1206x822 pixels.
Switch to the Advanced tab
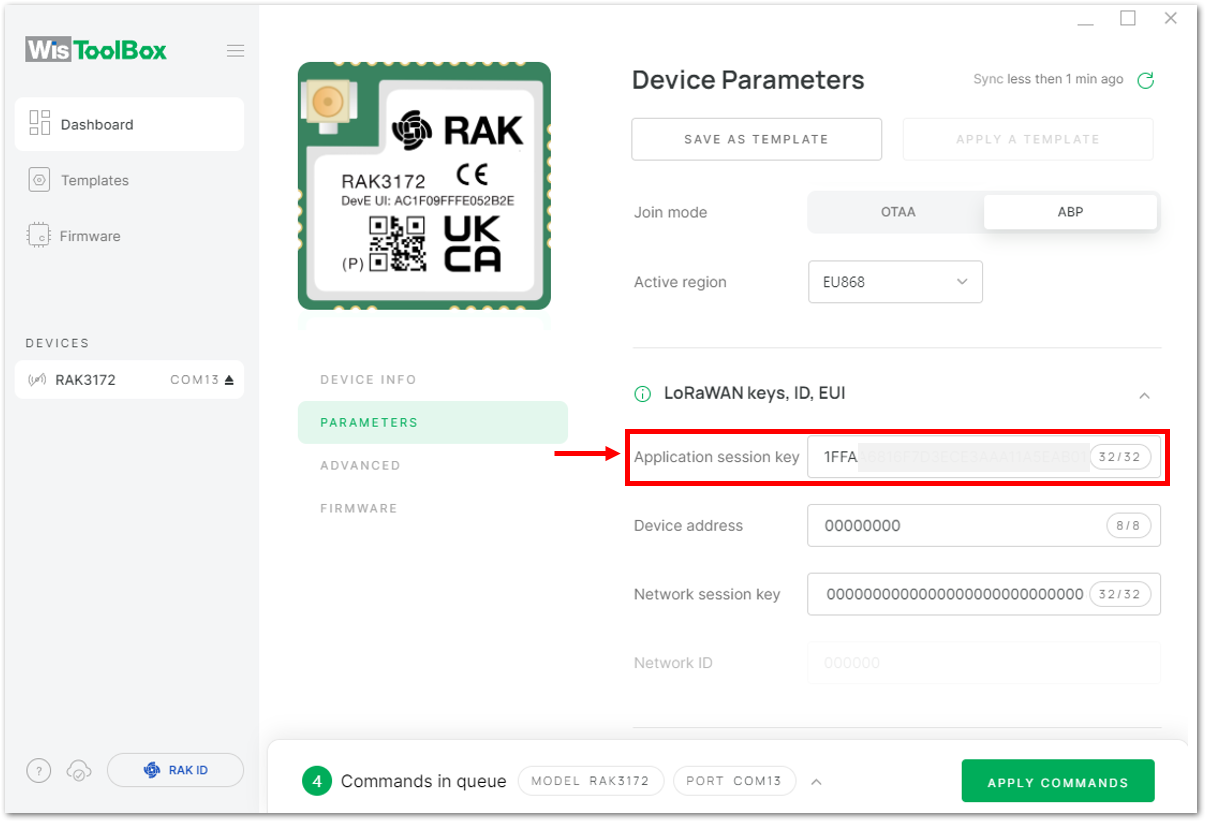tap(360, 465)
